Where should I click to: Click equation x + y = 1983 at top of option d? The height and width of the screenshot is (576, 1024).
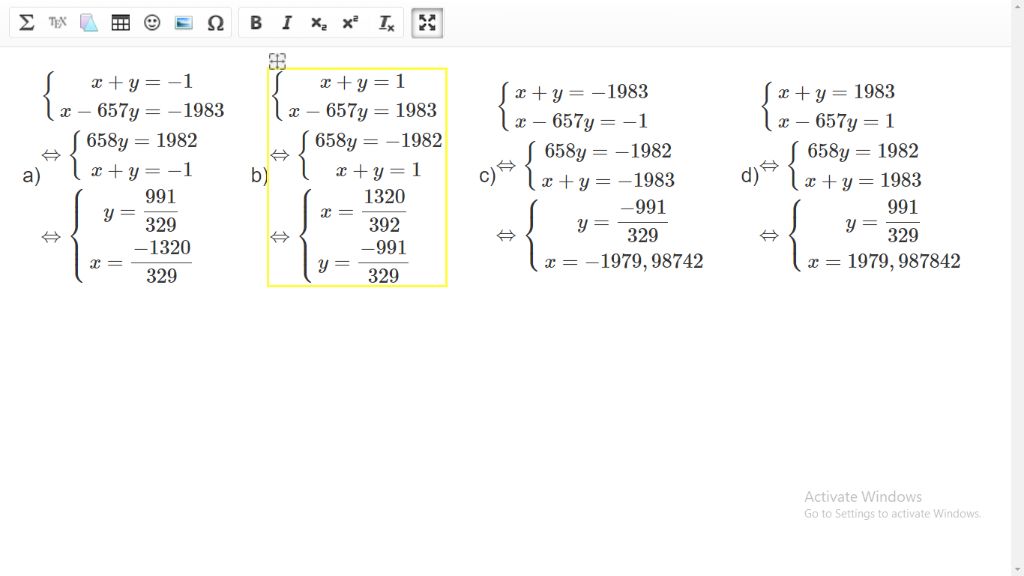tap(836, 92)
